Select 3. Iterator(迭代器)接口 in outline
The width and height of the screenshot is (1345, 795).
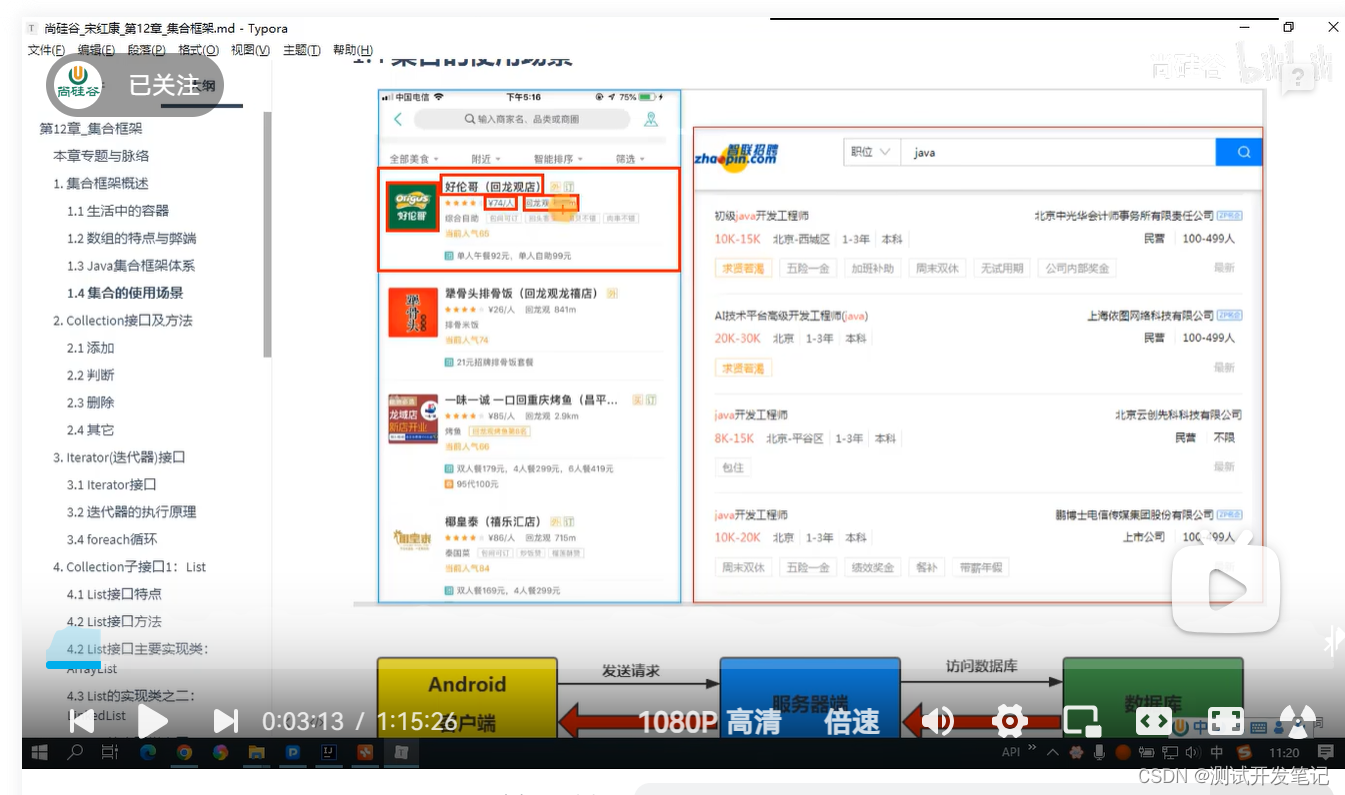119,457
